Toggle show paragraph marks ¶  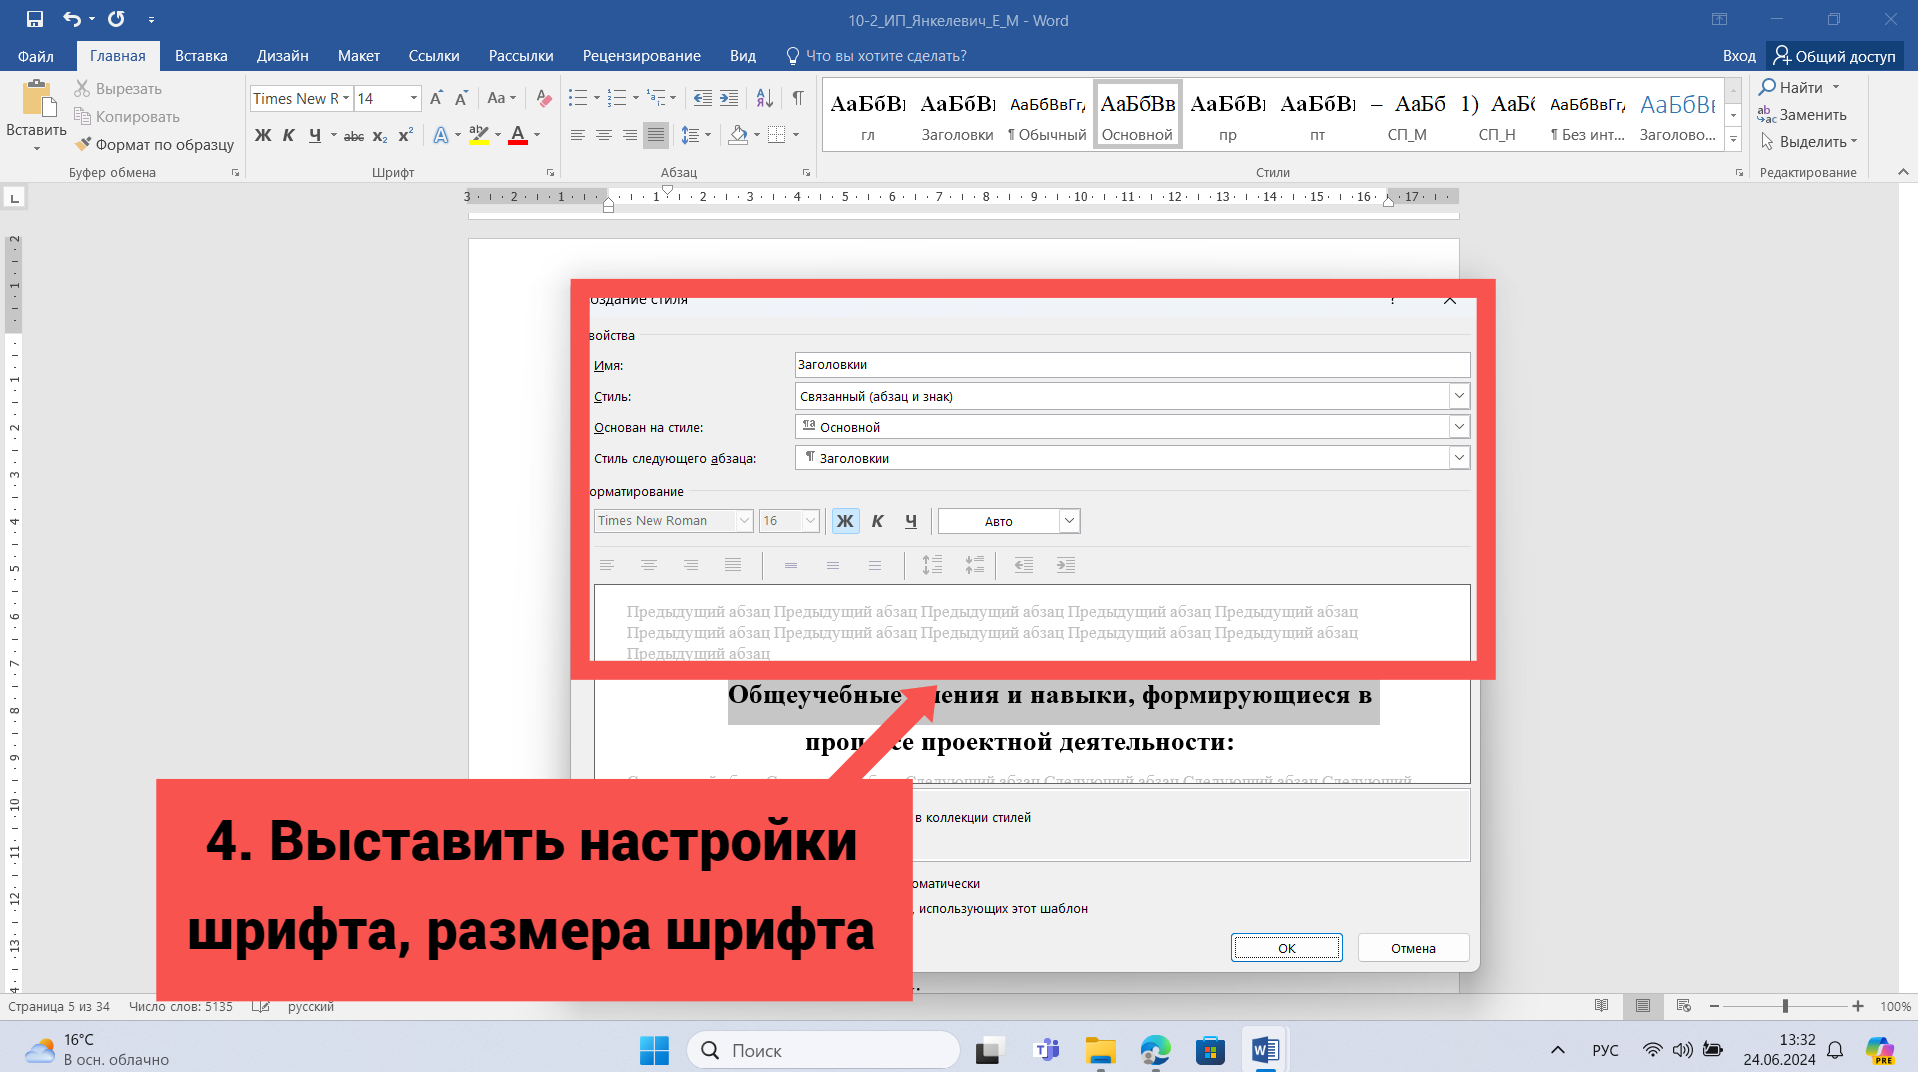tap(798, 98)
